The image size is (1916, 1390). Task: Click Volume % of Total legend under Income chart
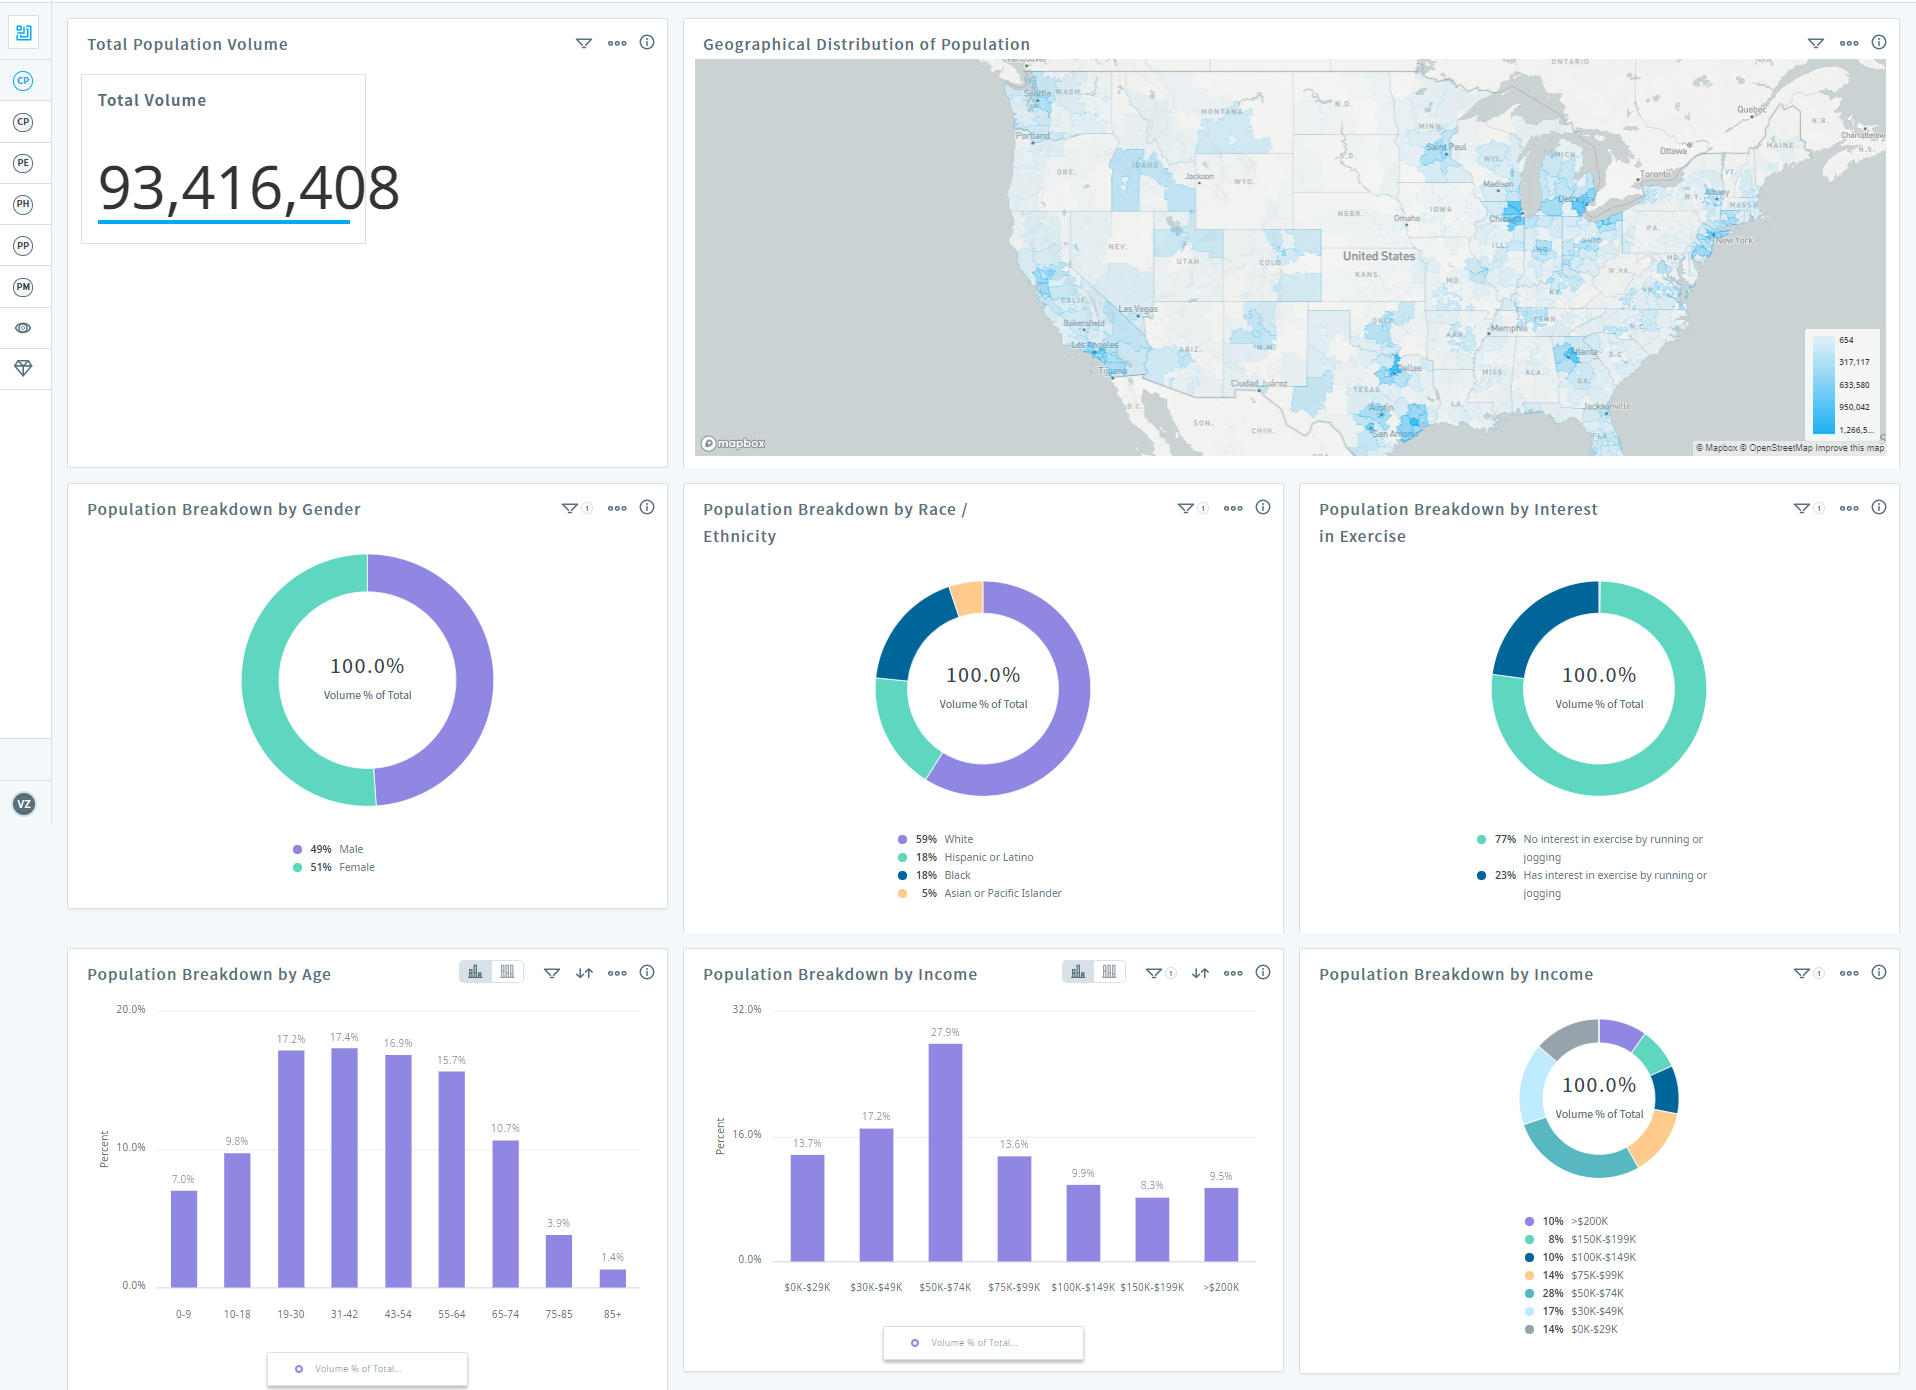(x=983, y=1343)
